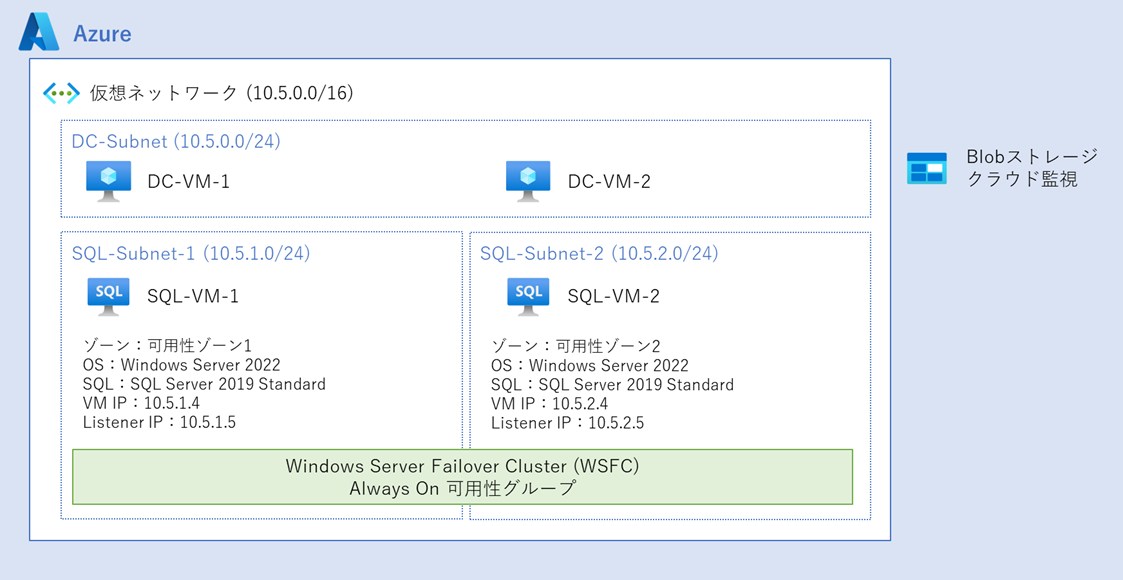Click the SQL-VM-1 label
This screenshot has width=1123, height=580.
click(x=193, y=296)
